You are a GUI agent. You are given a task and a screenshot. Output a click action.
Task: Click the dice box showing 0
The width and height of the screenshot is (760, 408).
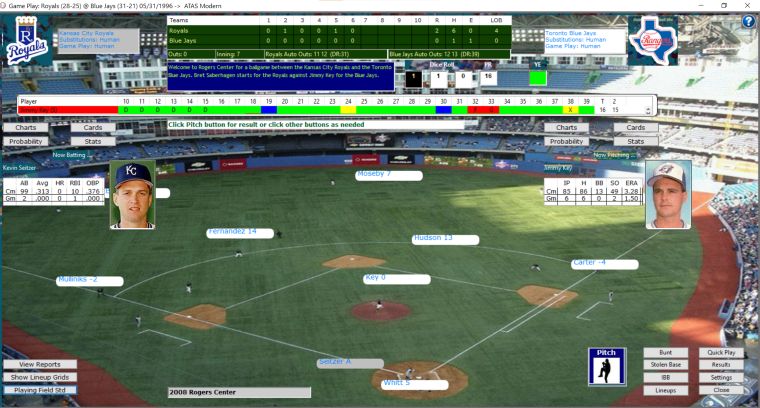pyautogui.click(x=463, y=79)
